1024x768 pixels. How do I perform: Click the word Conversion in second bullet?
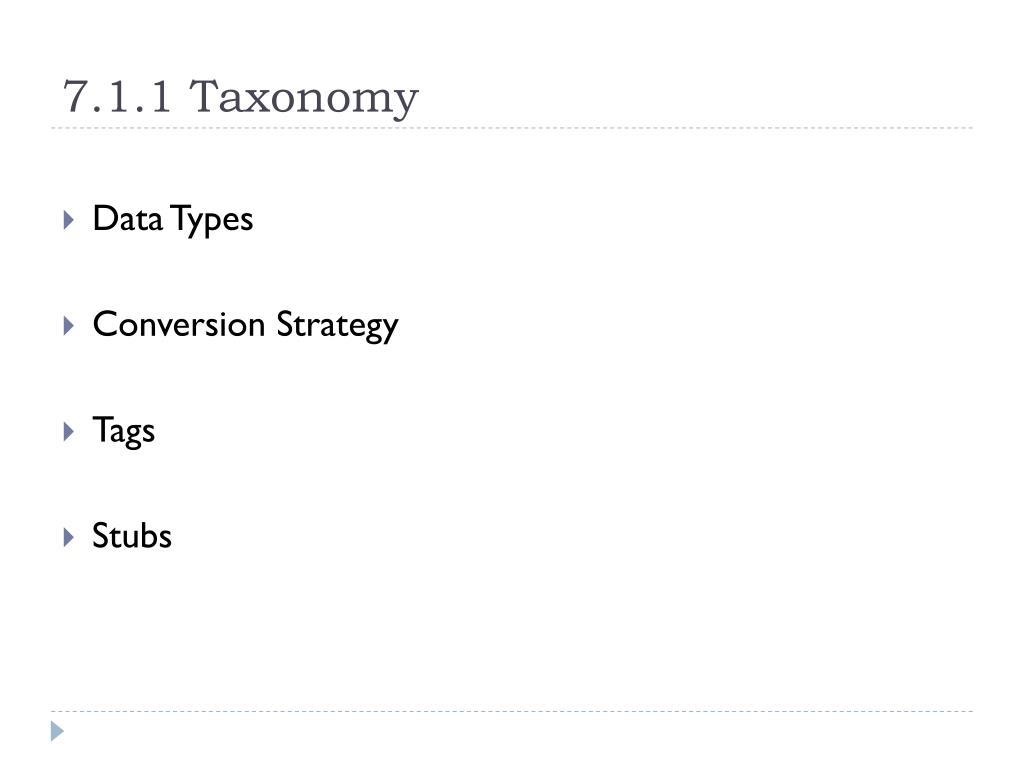[x=178, y=325]
